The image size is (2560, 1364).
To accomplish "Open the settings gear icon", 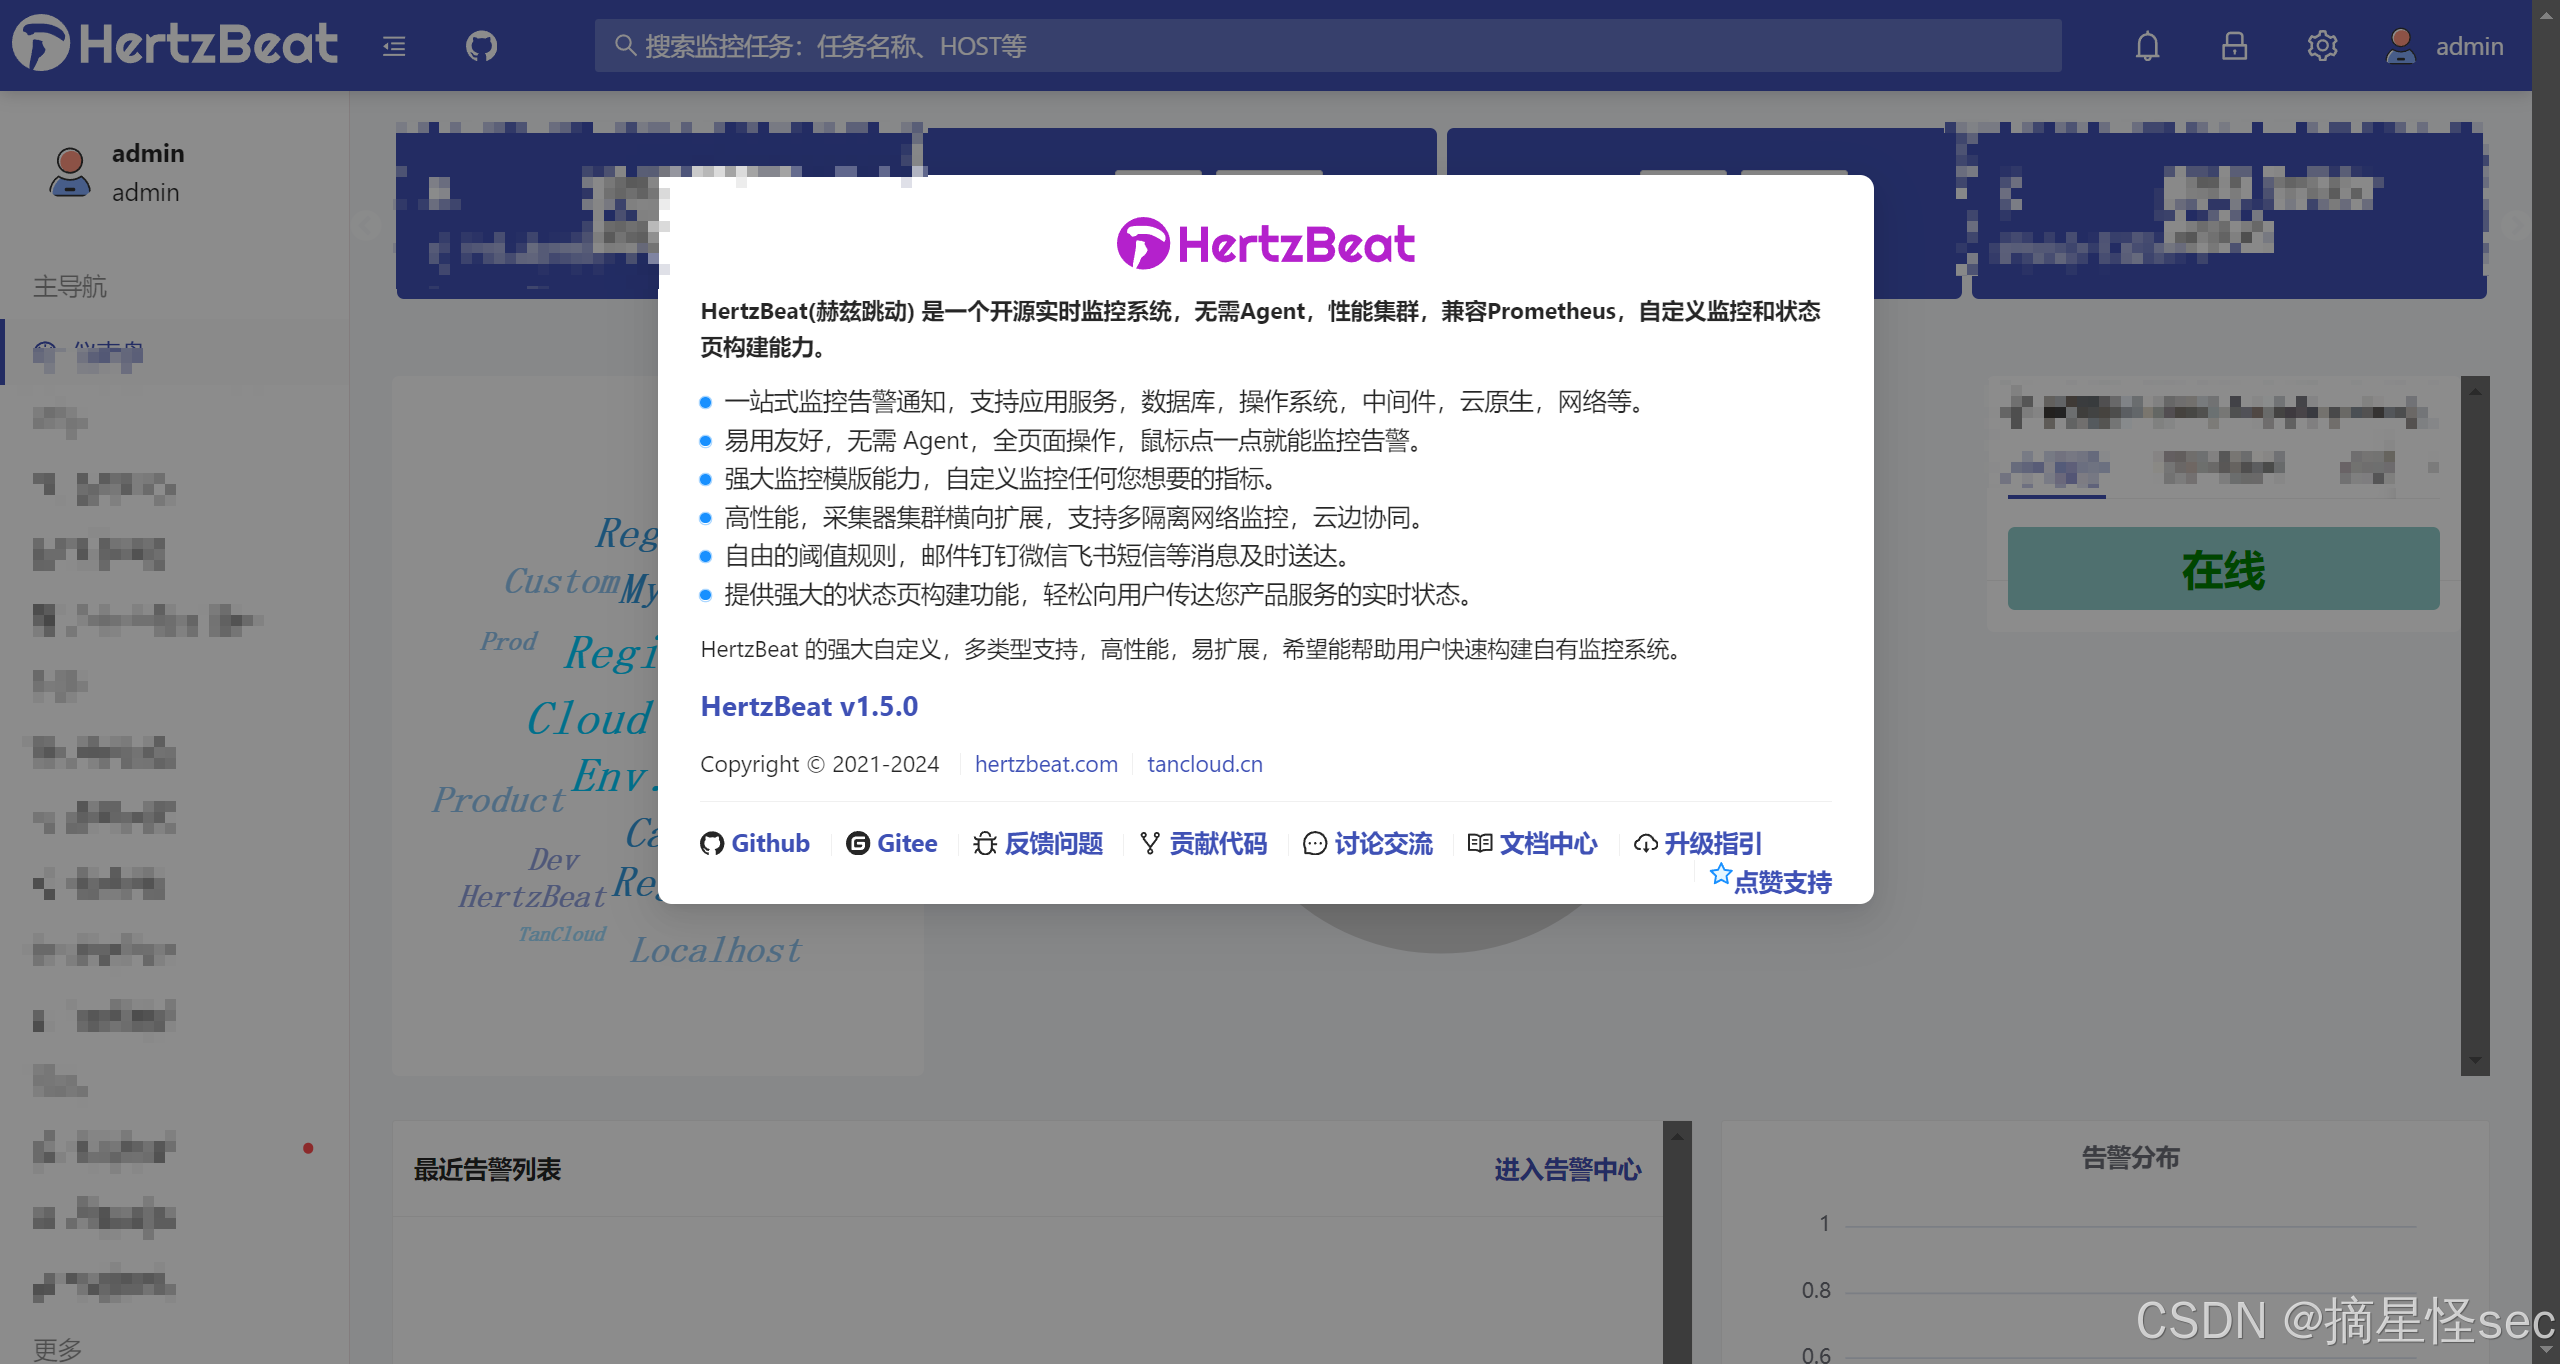I will coord(2322,46).
